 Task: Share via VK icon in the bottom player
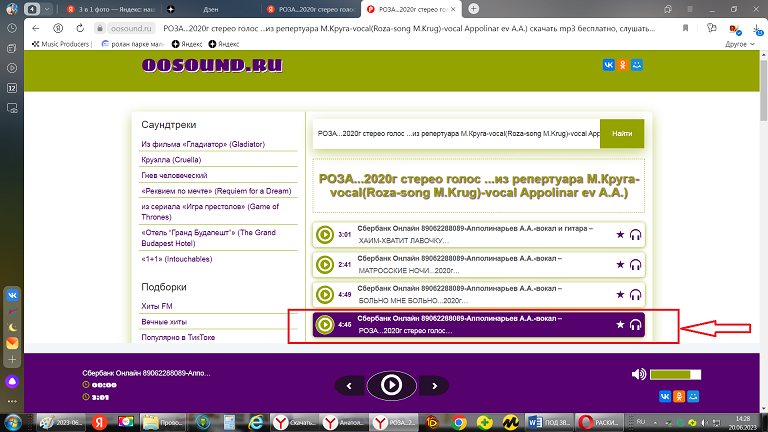click(665, 396)
